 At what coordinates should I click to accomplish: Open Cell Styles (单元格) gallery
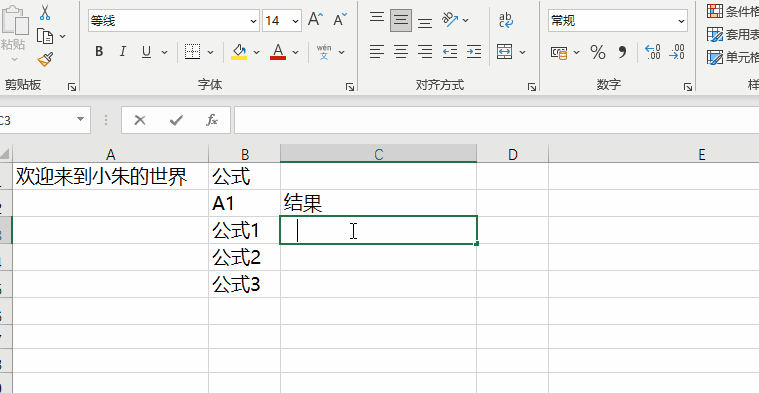(x=732, y=58)
